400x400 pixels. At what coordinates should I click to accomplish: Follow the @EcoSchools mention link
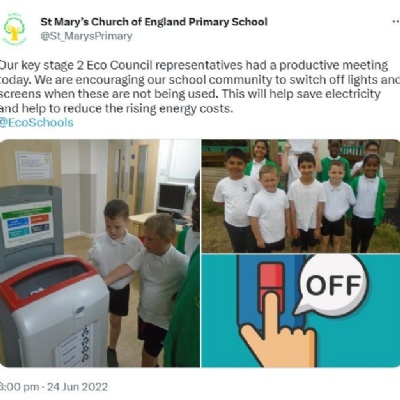pos(36,122)
